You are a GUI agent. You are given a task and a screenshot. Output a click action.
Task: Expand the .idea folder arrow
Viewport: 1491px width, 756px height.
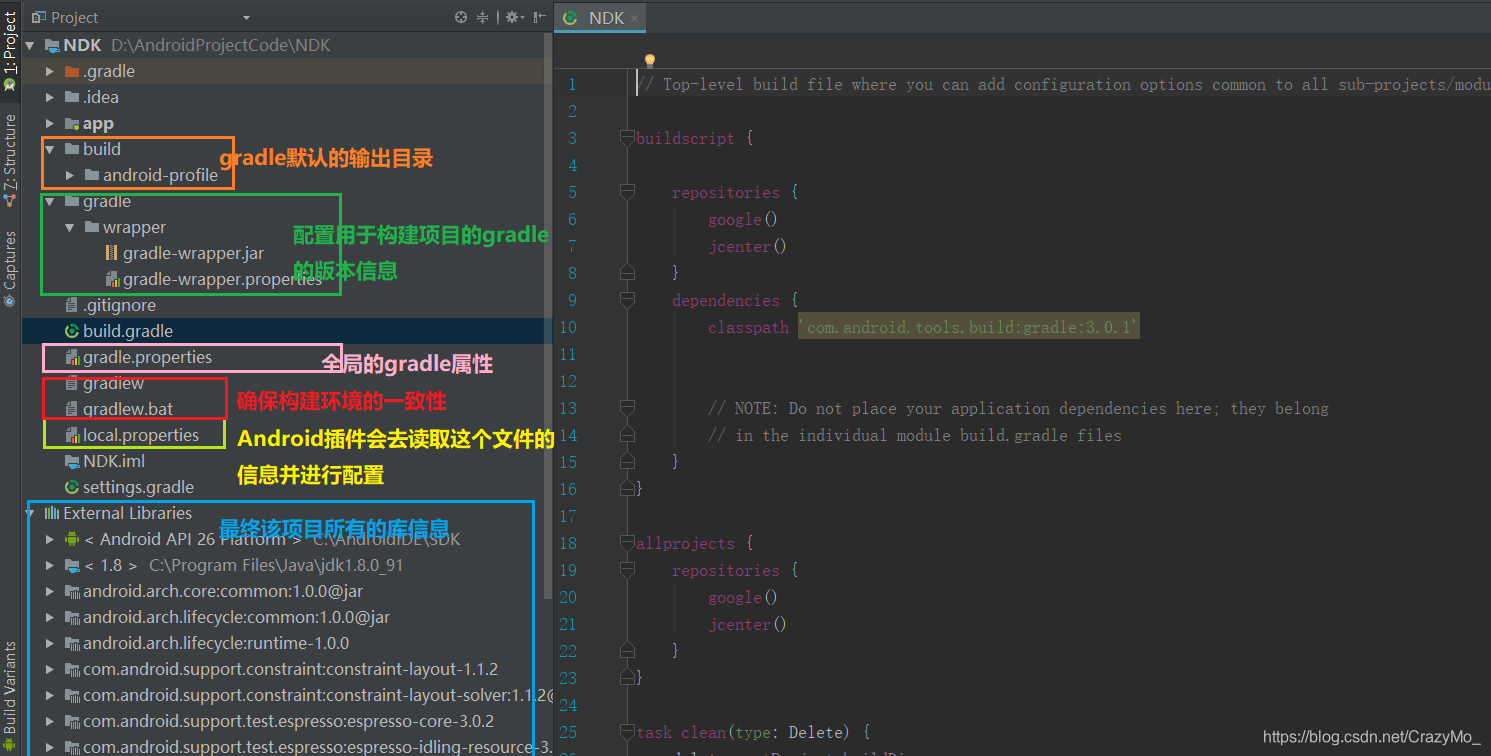pos(50,97)
